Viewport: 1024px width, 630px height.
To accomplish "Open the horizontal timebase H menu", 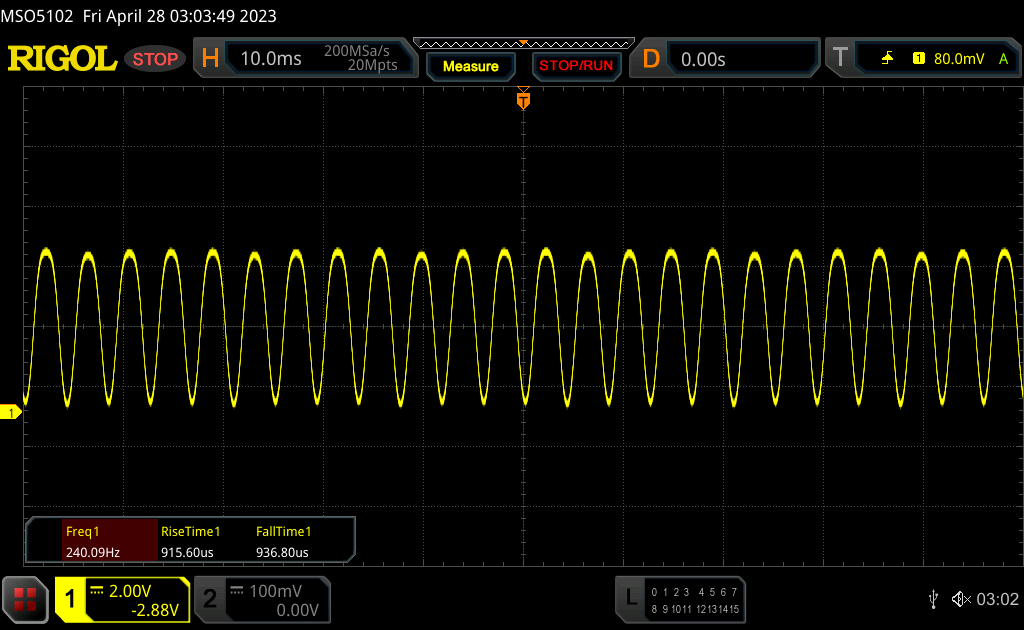I will tap(210, 59).
